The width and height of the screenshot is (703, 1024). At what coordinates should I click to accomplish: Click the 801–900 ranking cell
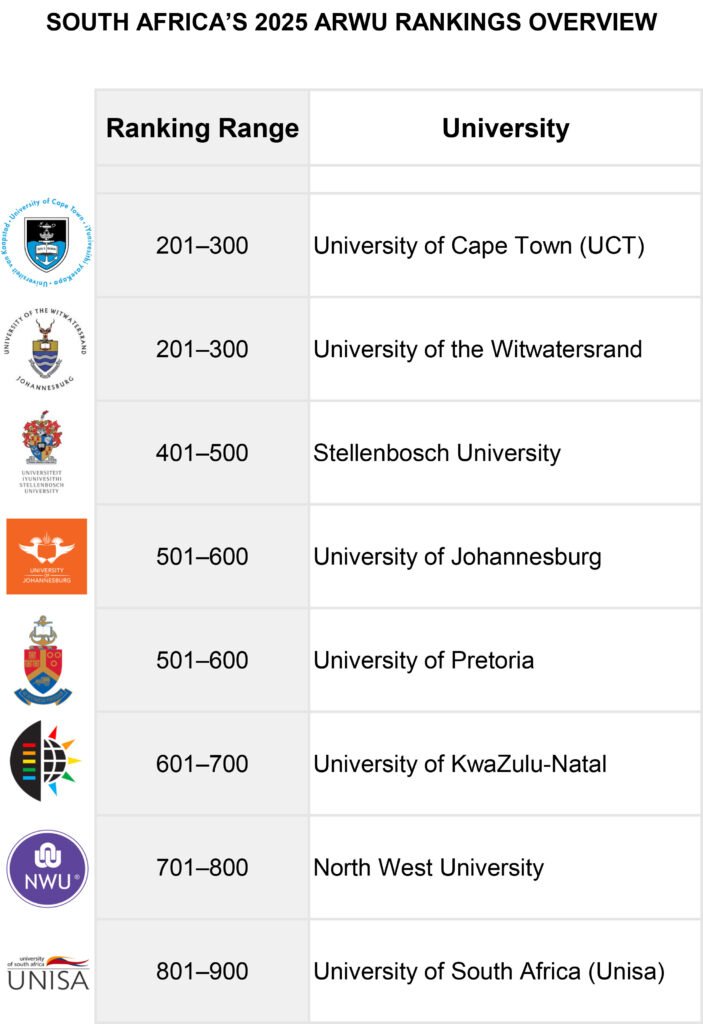[202, 971]
